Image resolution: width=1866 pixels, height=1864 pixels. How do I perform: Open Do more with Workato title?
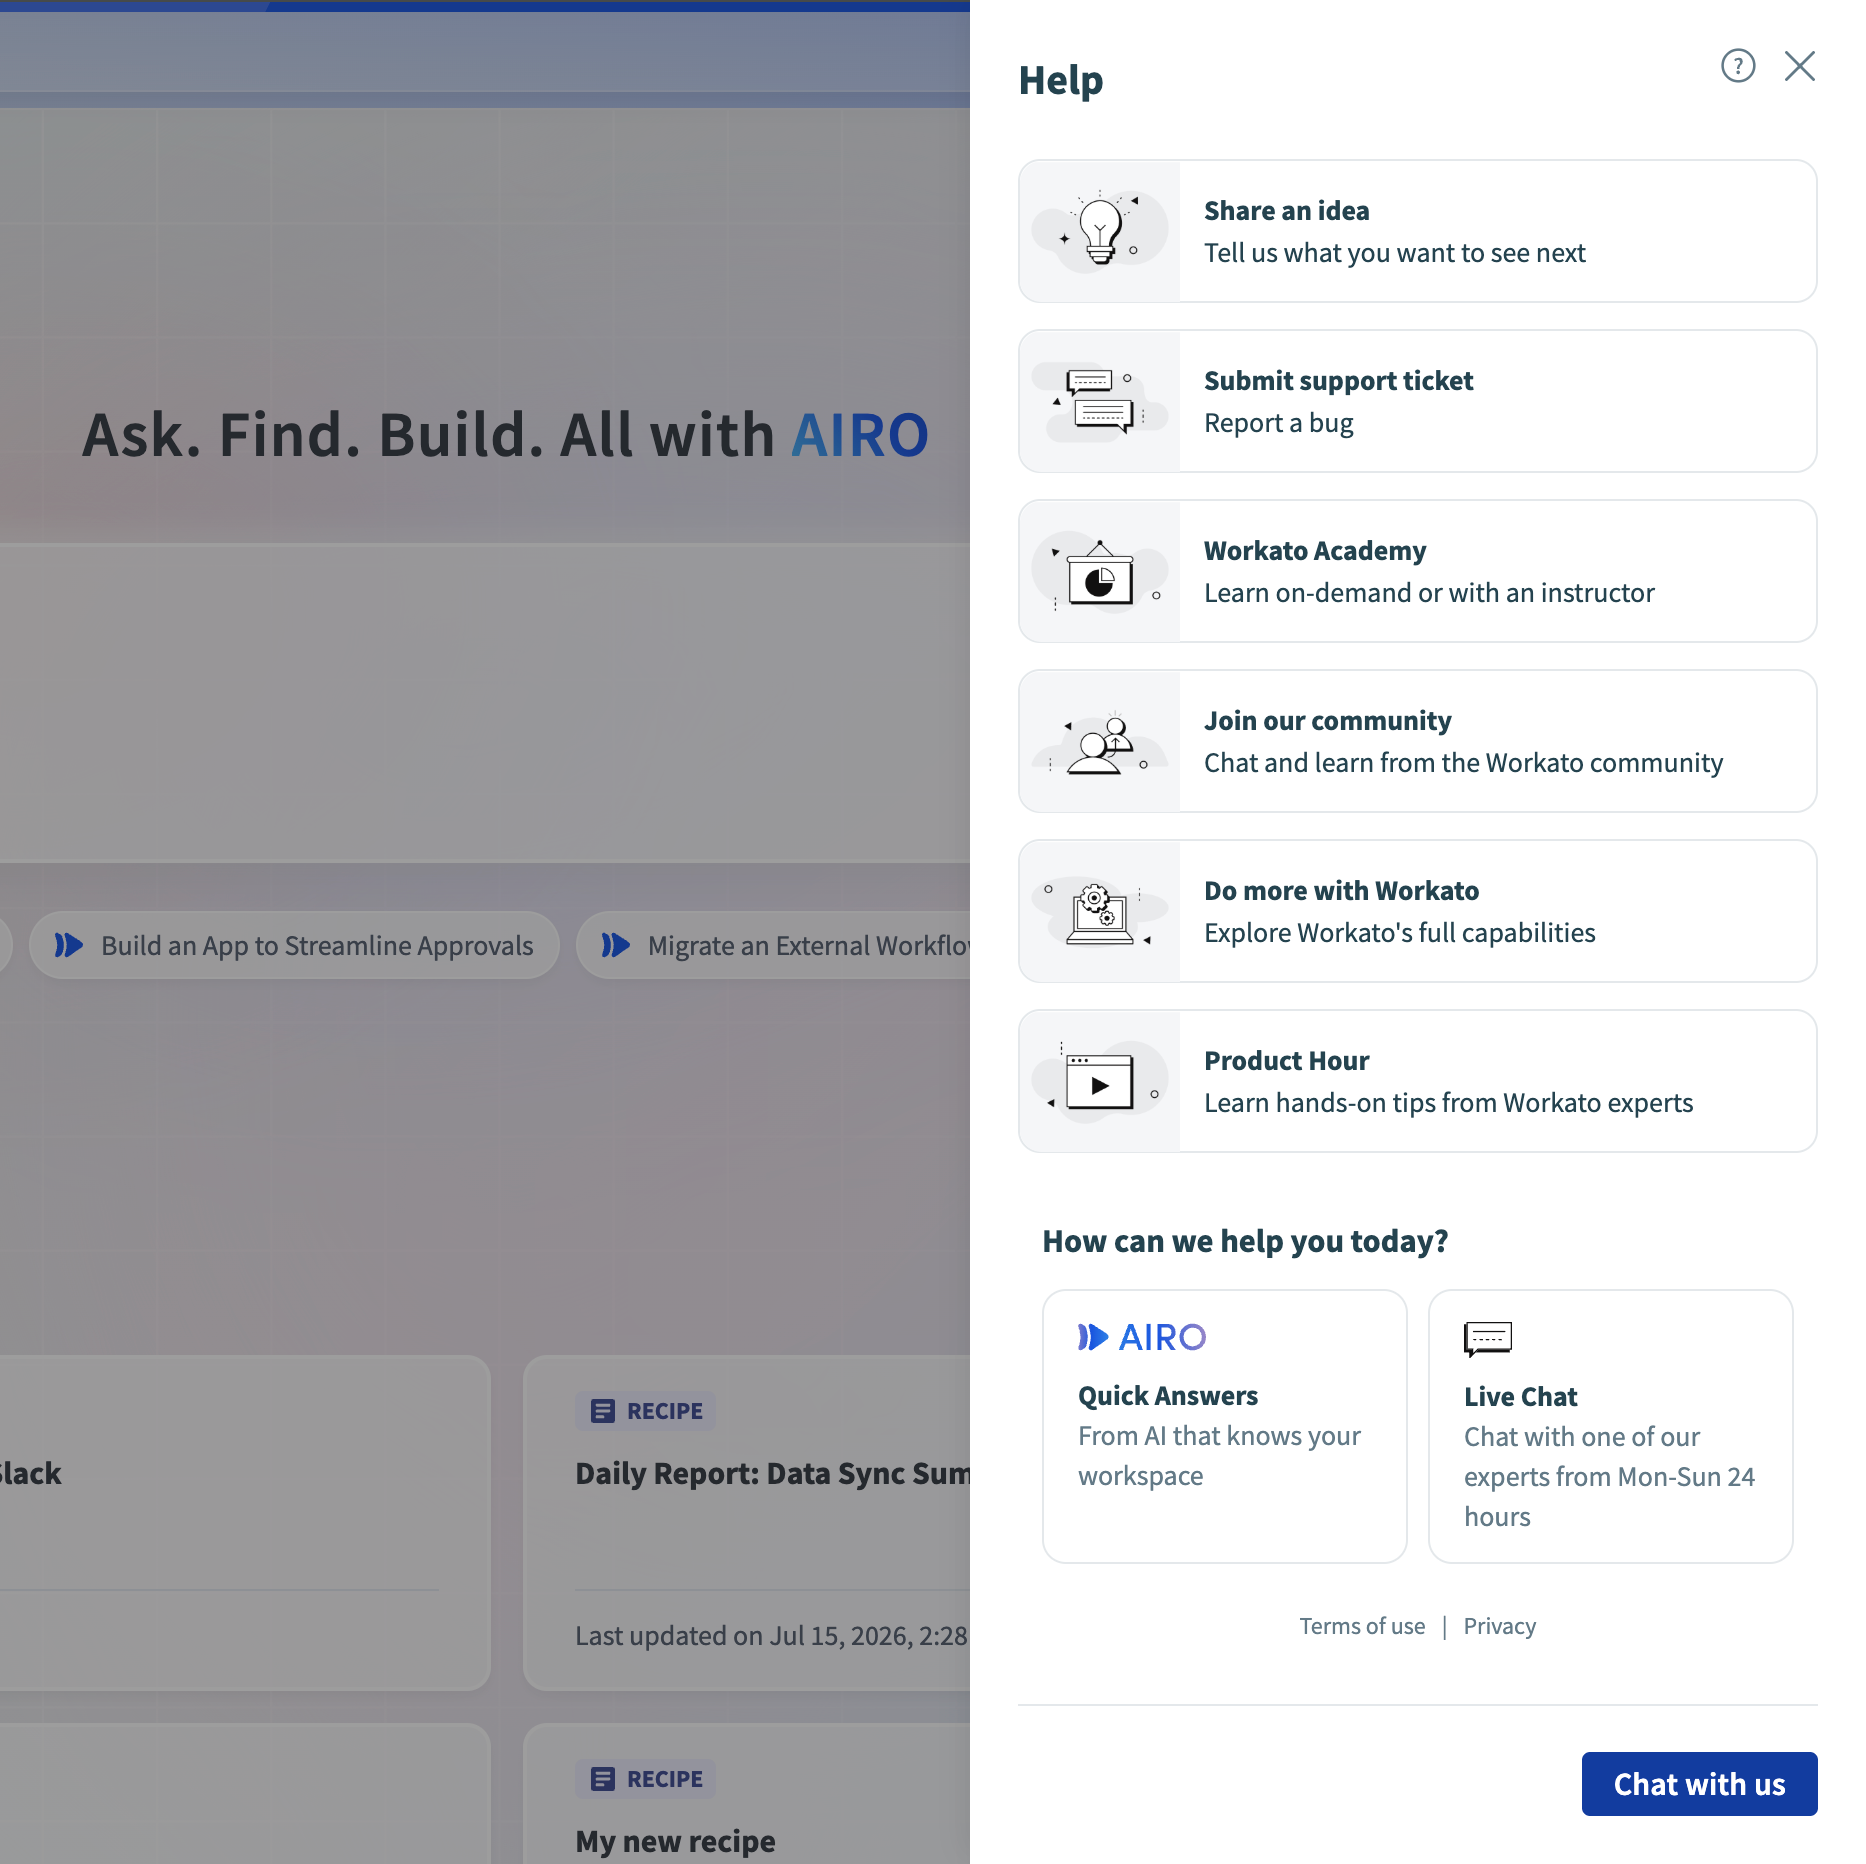click(1341, 891)
